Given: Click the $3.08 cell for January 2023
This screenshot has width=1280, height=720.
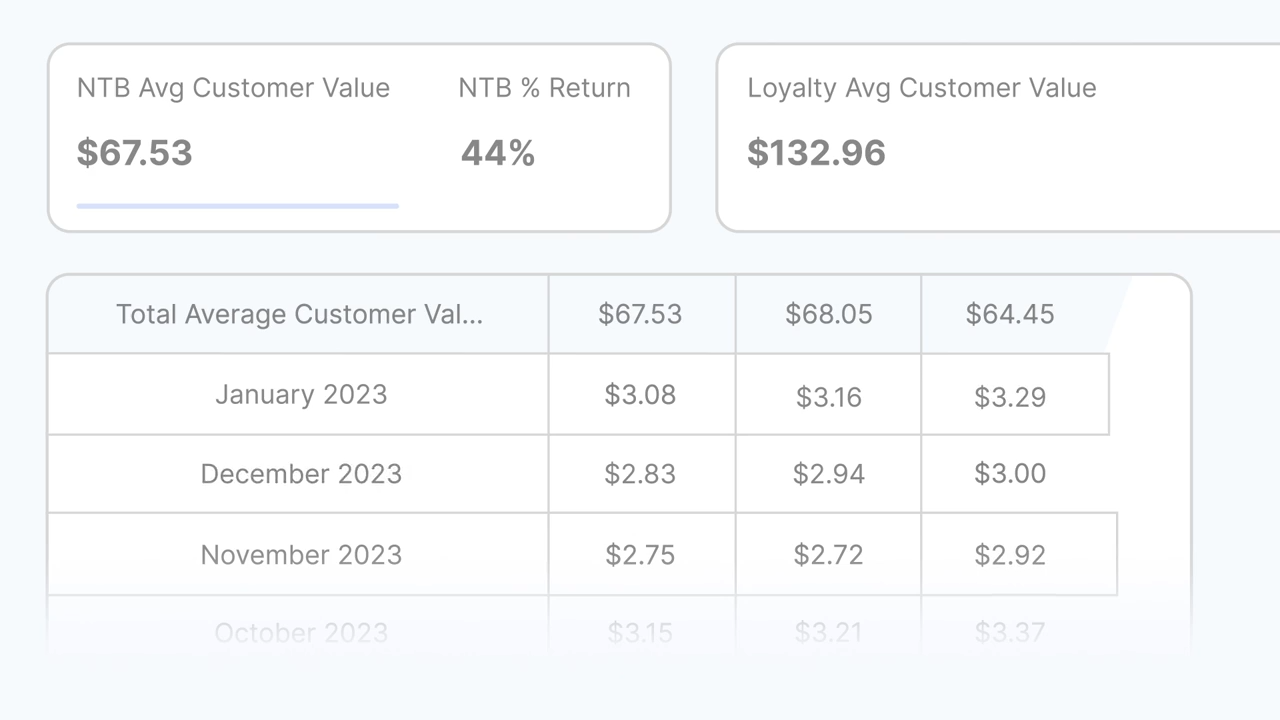Looking at the screenshot, I should tap(640, 394).
